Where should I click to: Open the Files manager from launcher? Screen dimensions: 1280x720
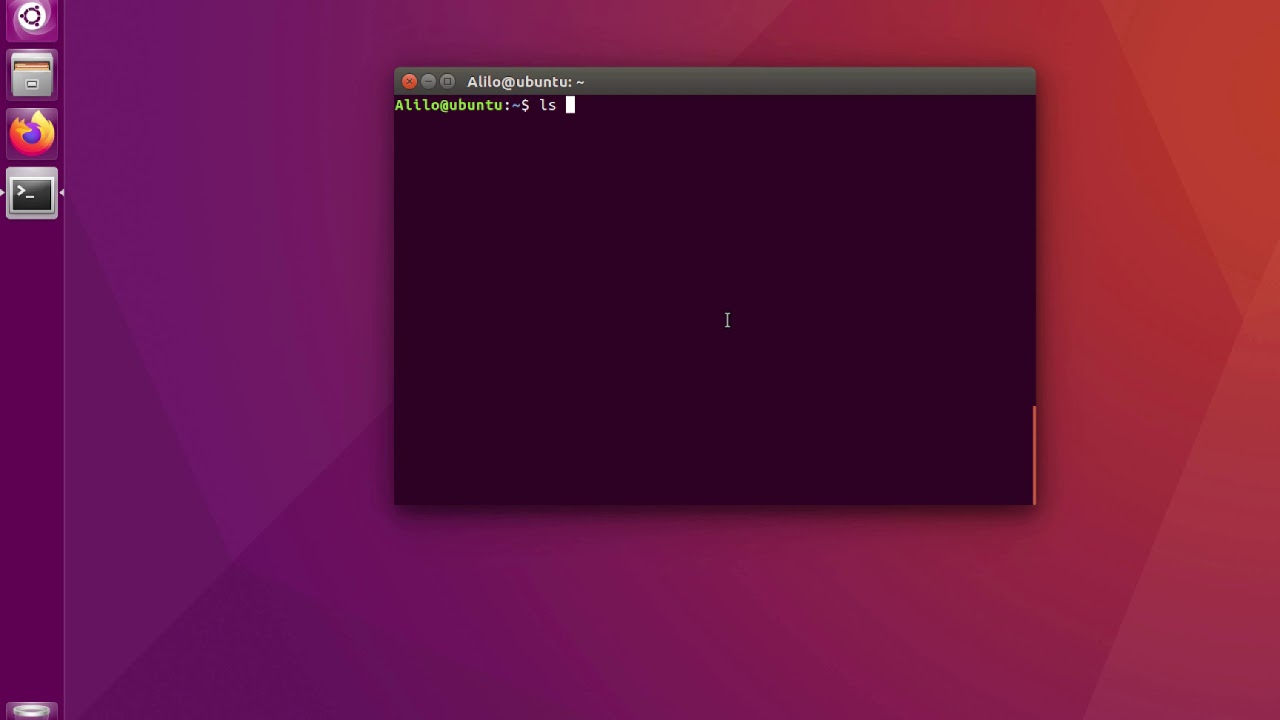click(x=32, y=75)
